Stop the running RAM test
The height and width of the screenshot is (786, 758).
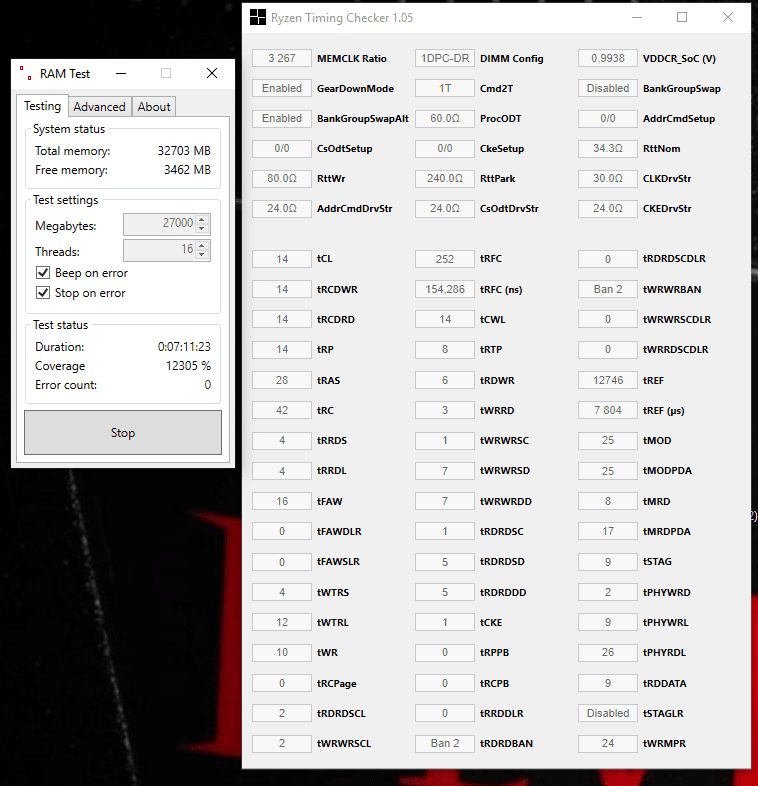pos(123,433)
